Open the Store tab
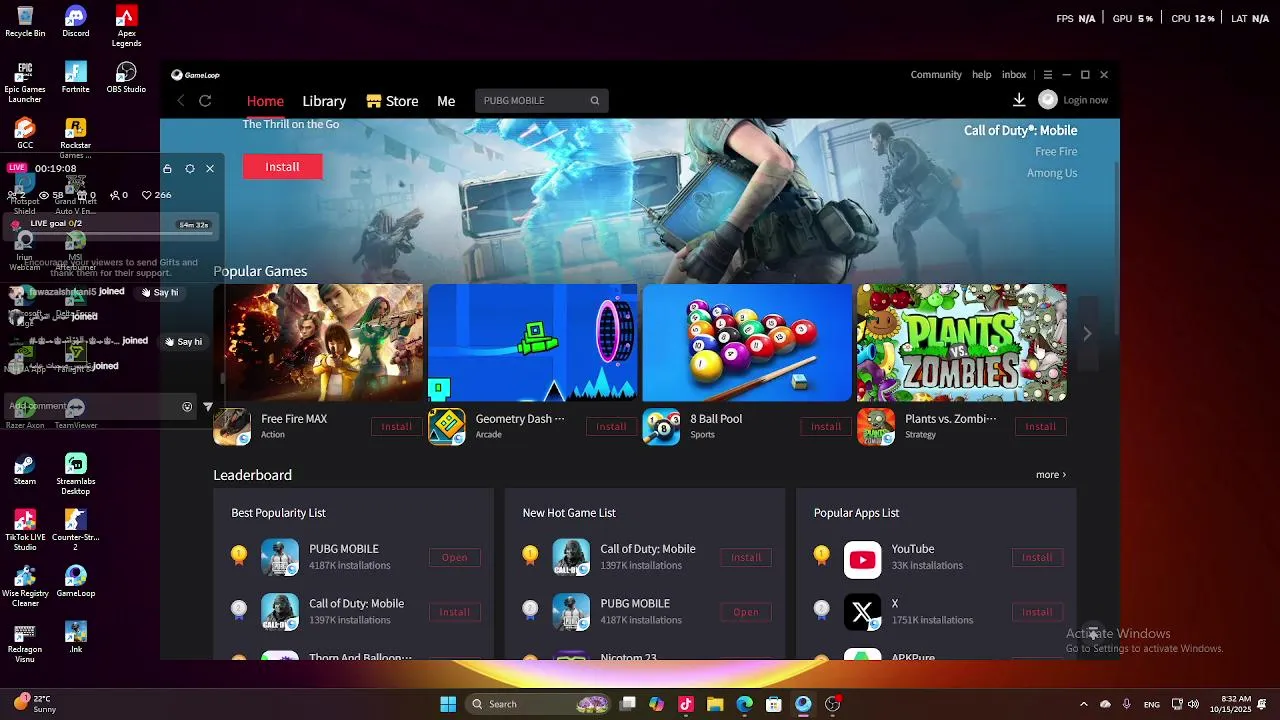This screenshot has height=720, width=1280. point(392,101)
